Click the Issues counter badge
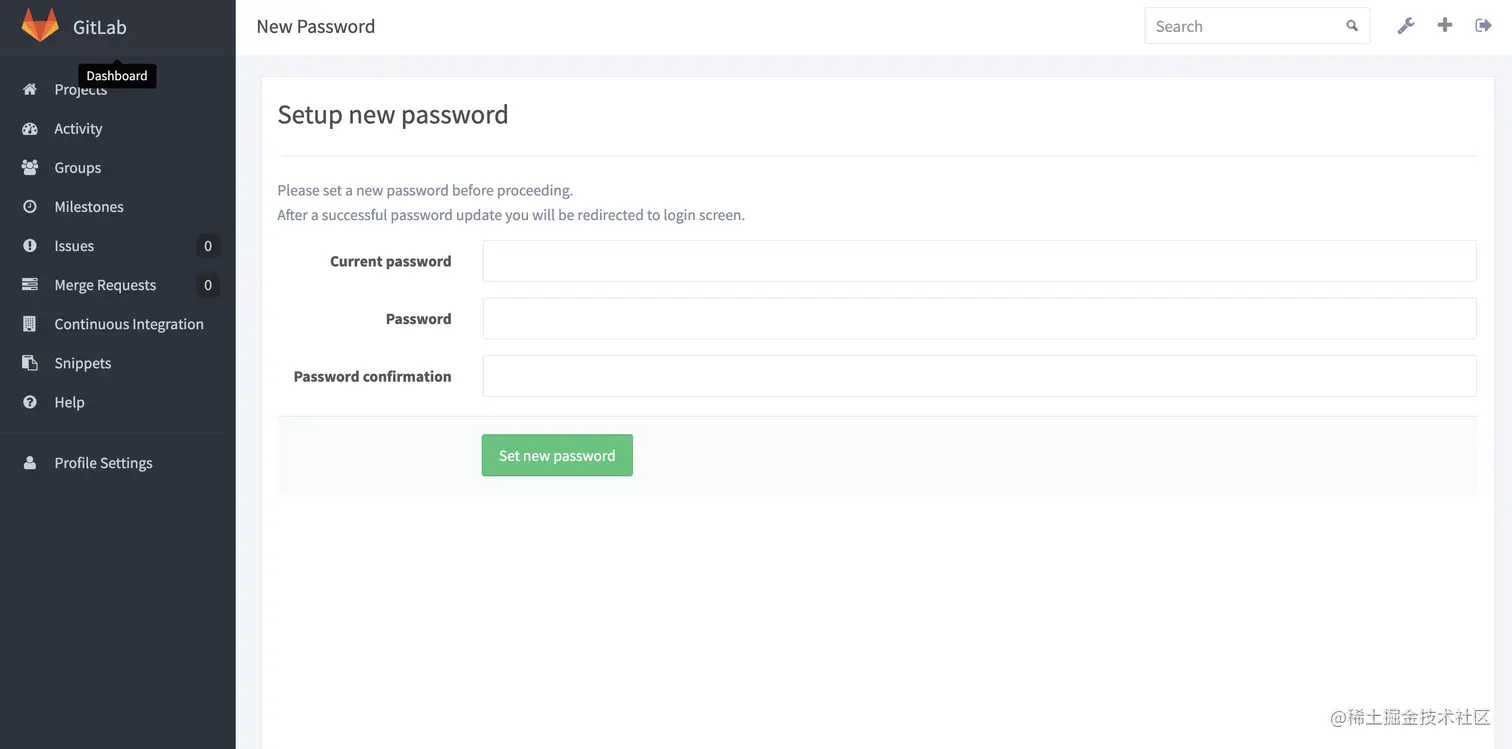This screenshot has height=749, width=1512. (x=207, y=245)
